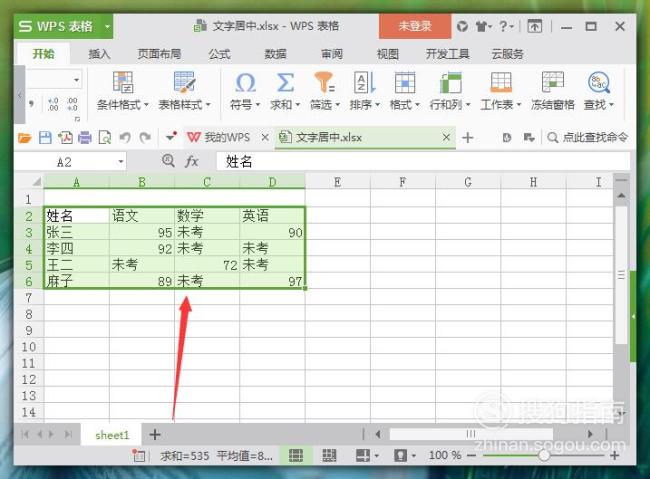650x479 pixels.
Task: Open the 插入 ribbon tab
Action: [99, 54]
